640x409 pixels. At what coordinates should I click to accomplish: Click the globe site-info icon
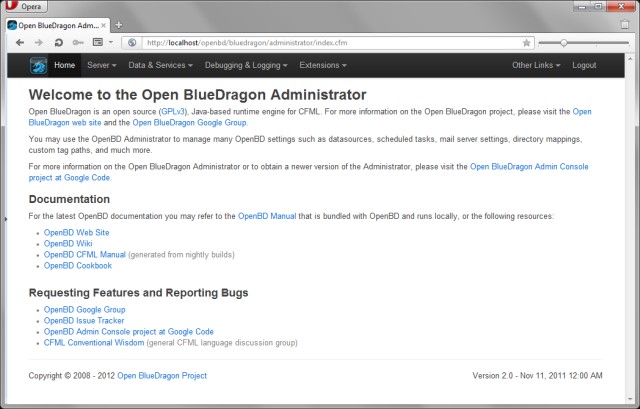pos(132,42)
